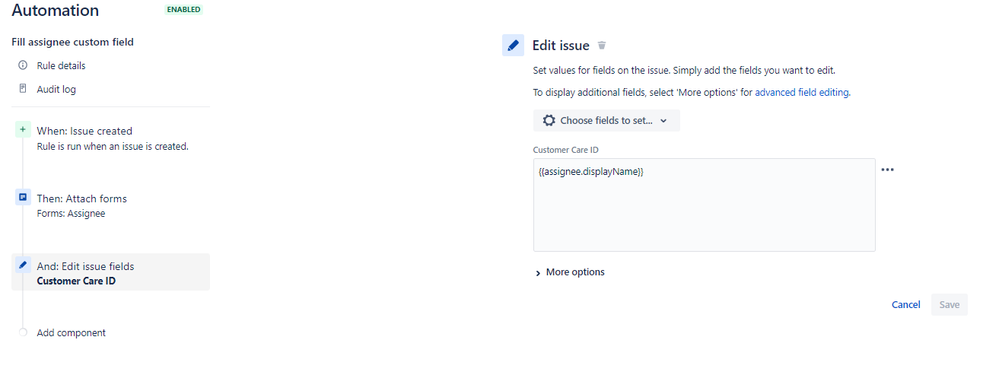Screen dimensions: 999x381
Task: Click the Attach forms step icon
Action: pos(23,198)
